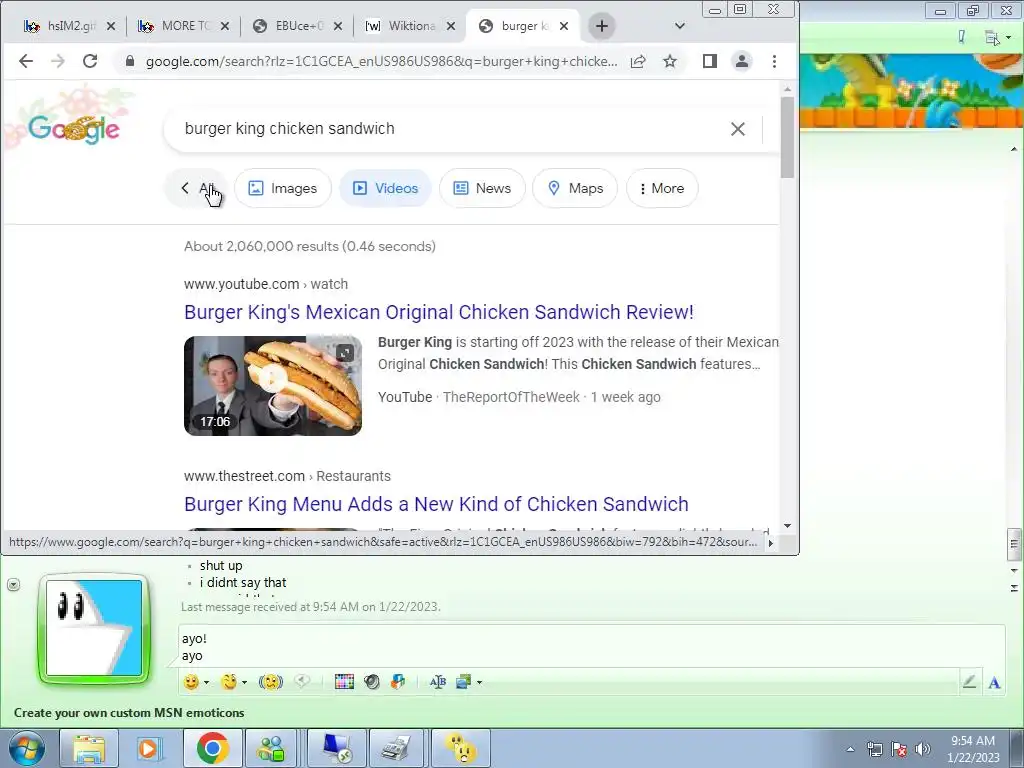Go forward in Chrome browser
Viewport: 1024px width, 768px height.
point(57,61)
